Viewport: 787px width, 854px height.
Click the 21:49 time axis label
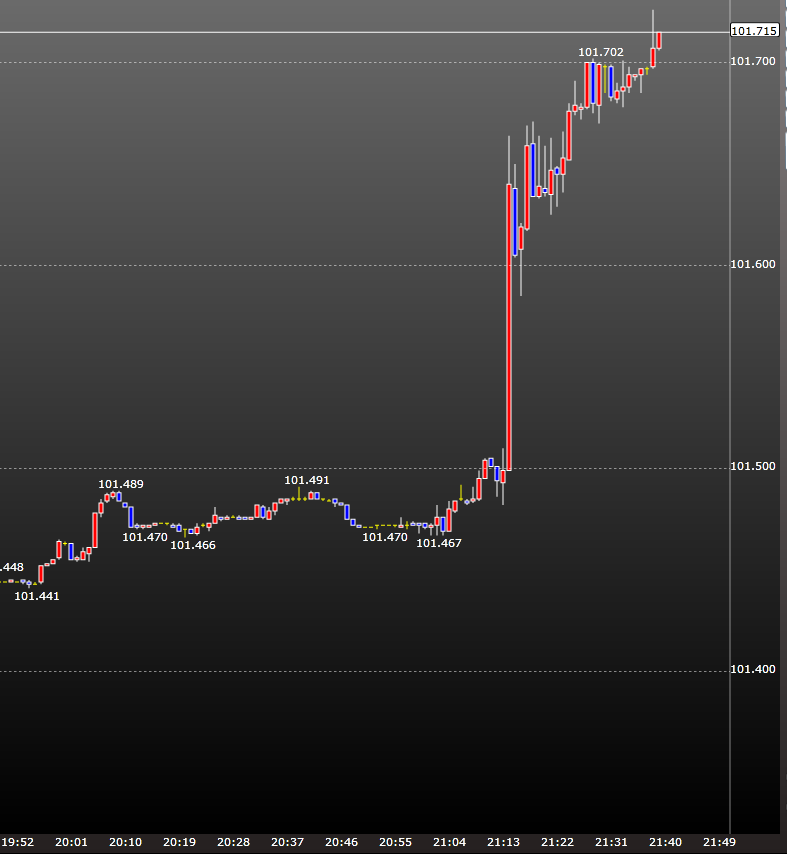coord(719,842)
